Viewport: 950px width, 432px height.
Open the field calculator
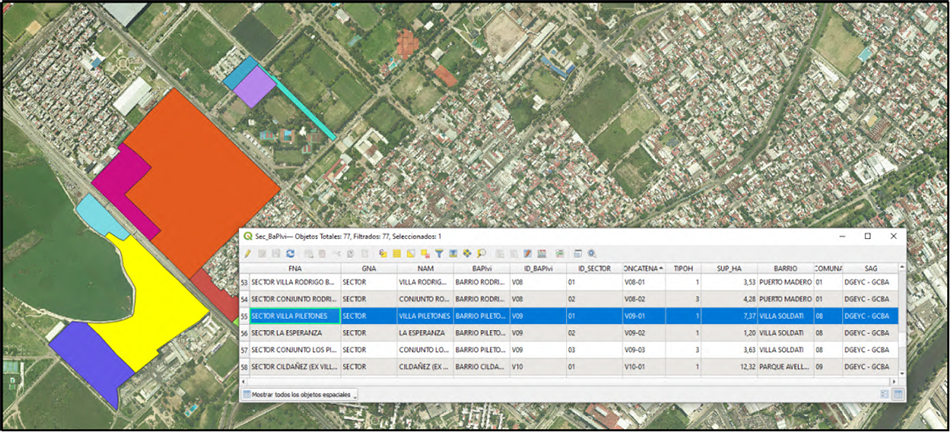tap(527, 254)
